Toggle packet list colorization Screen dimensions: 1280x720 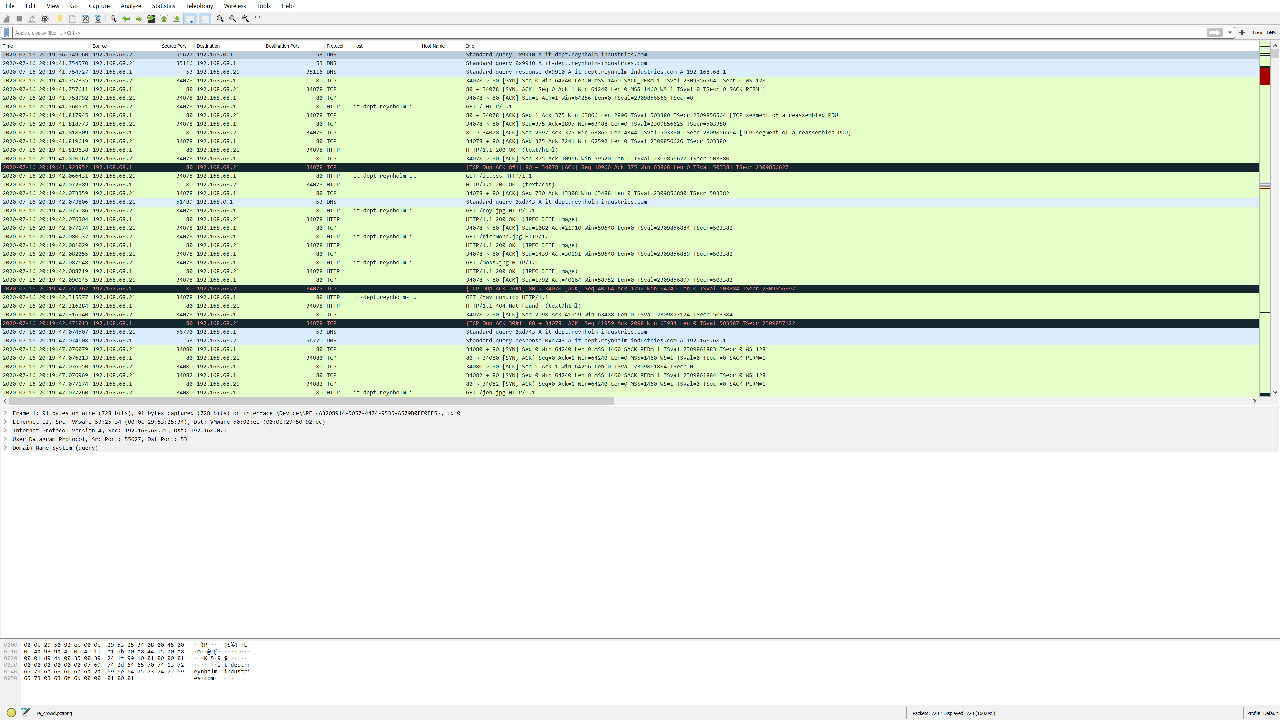pos(205,17)
